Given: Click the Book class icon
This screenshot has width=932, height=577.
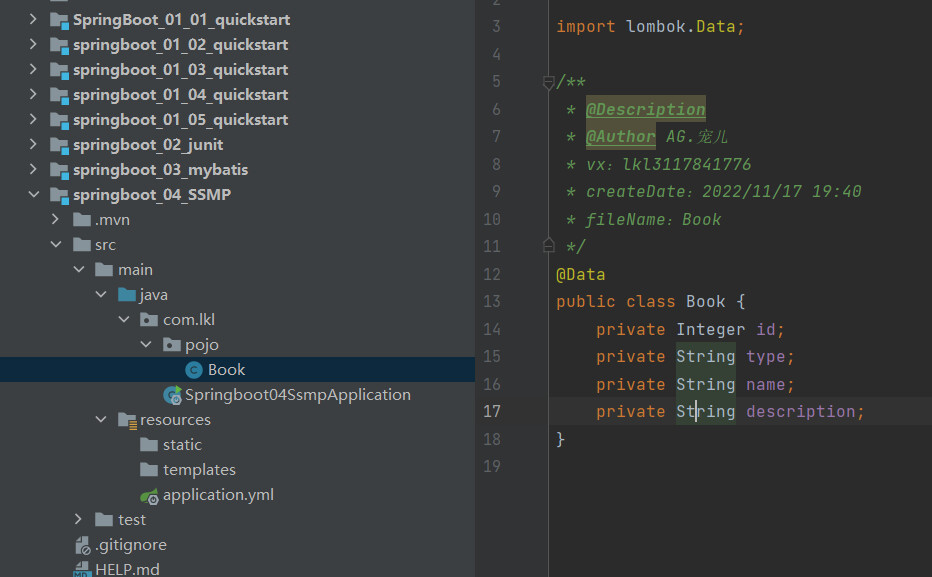Looking at the screenshot, I should (194, 370).
